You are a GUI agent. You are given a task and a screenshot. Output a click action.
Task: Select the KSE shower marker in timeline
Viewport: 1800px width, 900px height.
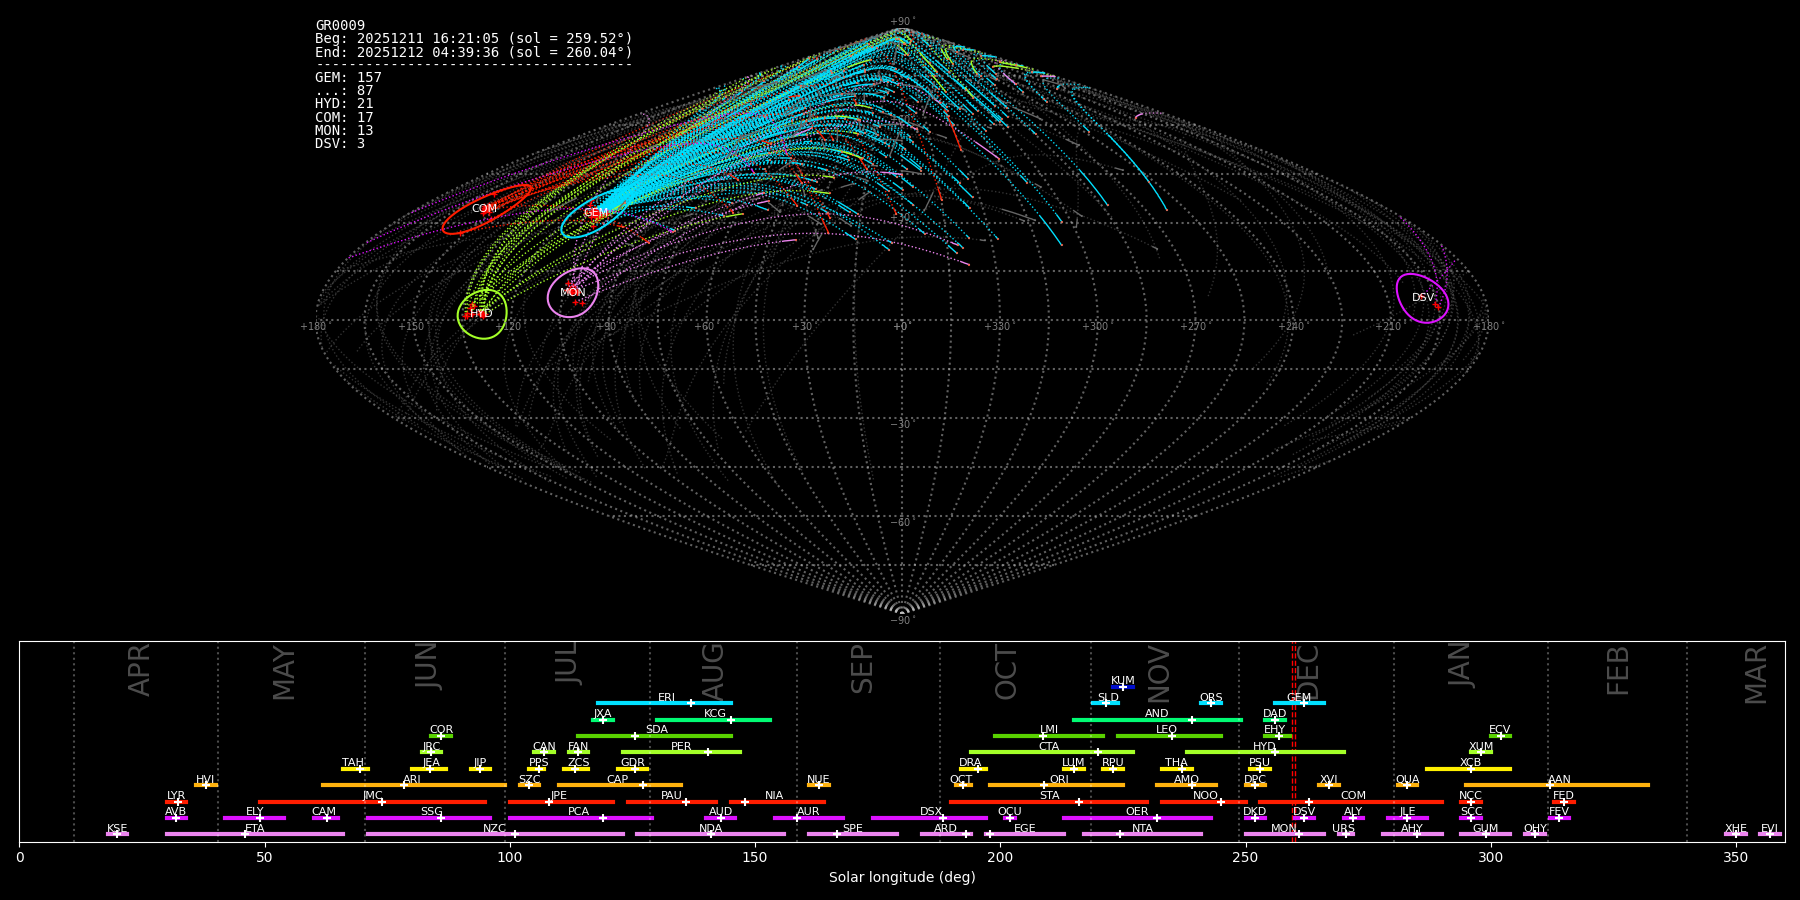pyautogui.click(x=117, y=834)
